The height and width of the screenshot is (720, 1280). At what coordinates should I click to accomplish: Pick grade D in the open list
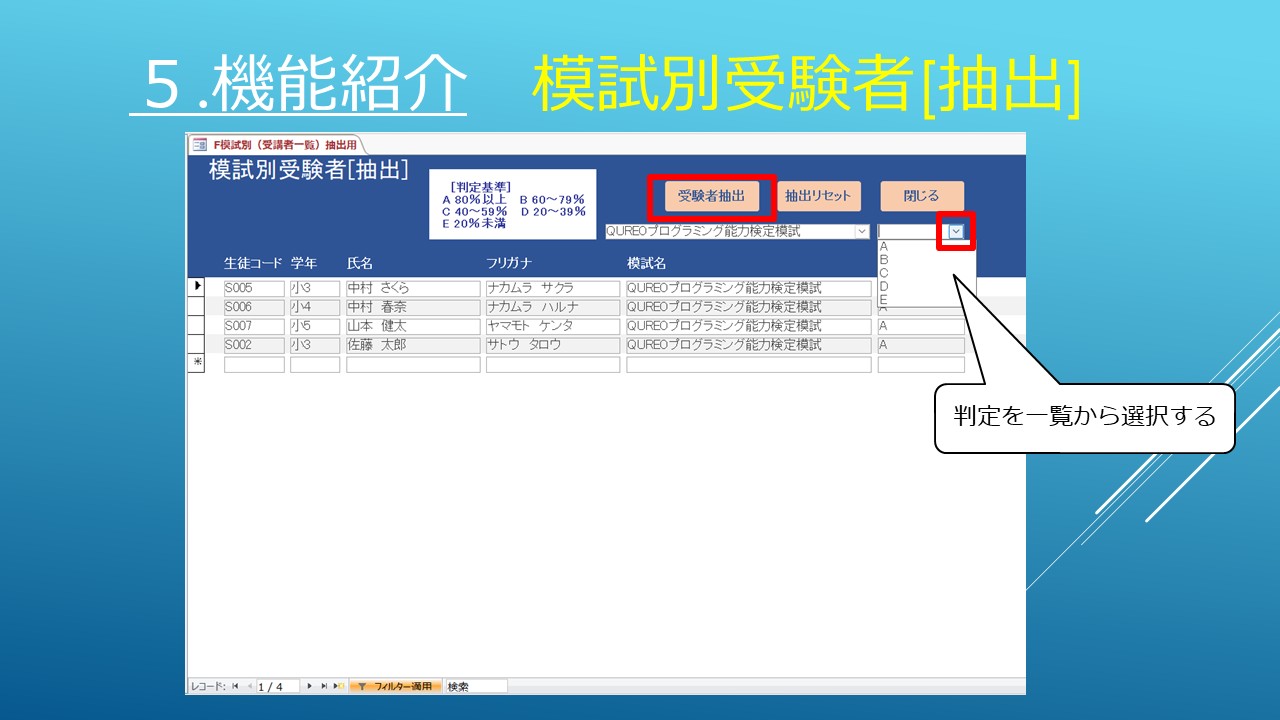point(883,286)
